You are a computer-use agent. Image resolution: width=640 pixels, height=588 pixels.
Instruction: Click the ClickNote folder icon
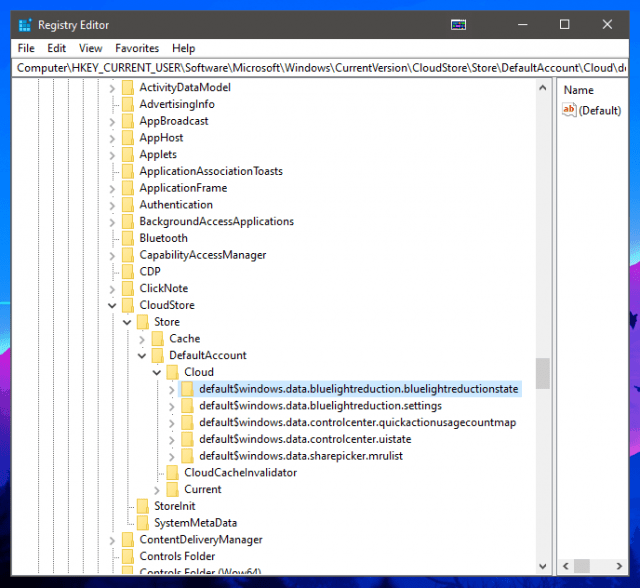[128, 288]
